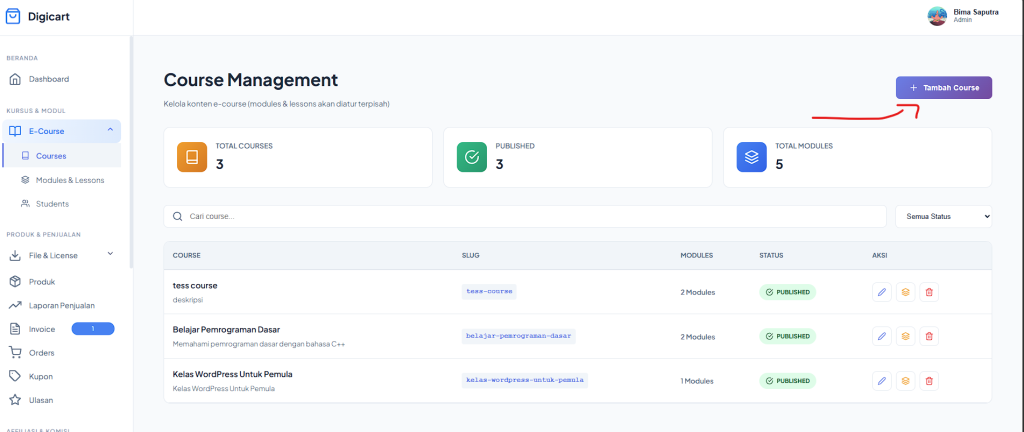Click the orange Total Courses book icon
The height and width of the screenshot is (432, 1024).
[192, 157]
